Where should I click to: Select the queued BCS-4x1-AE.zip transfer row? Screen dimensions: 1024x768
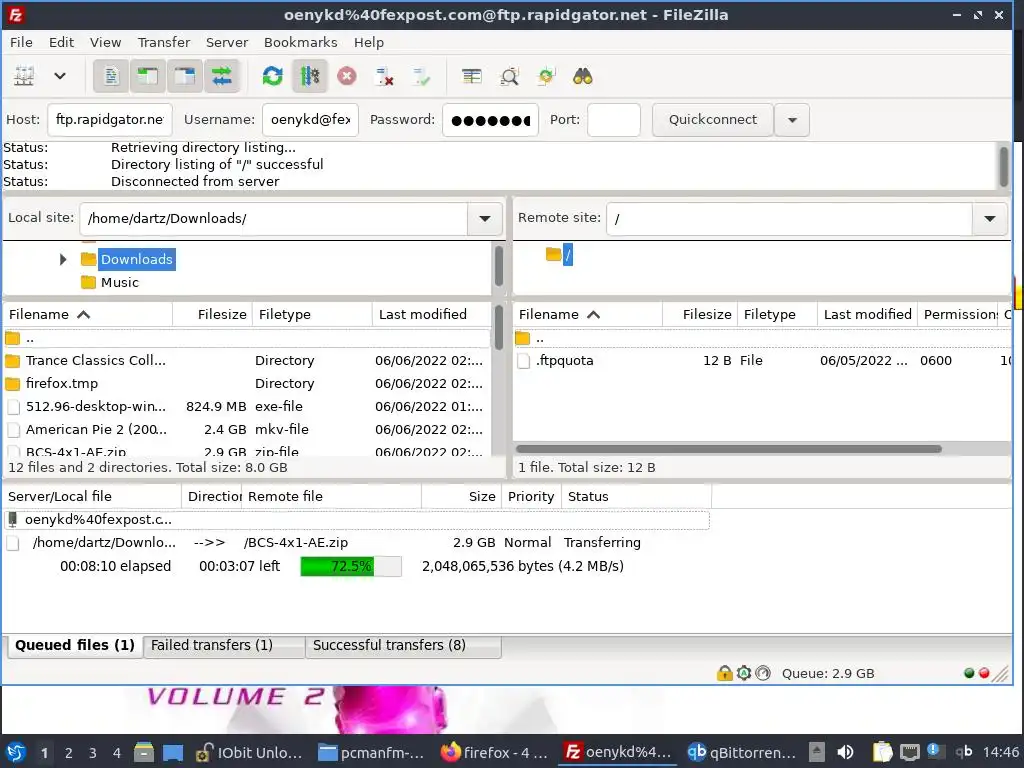pyautogui.click(x=357, y=542)
